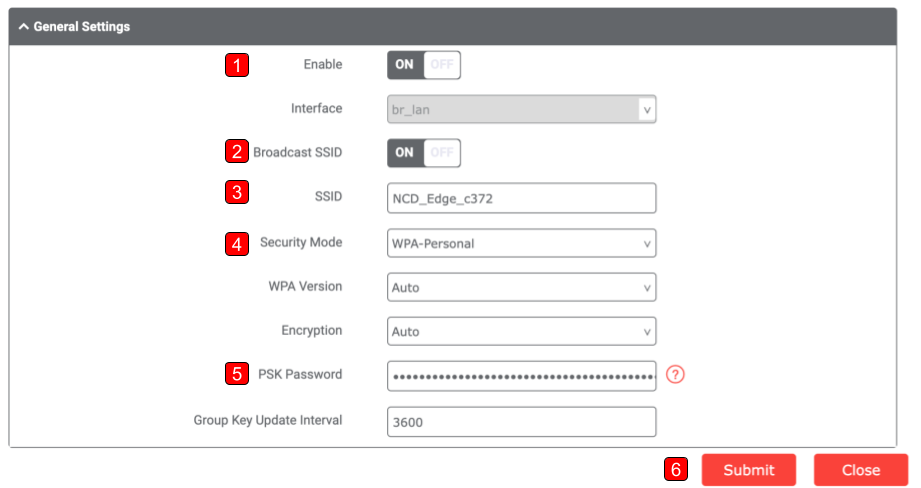Collapse the General Settings section chevron
Image resolution: width=921 pixels, height=488 pixels.
pyautogui.click(x=23, y=26)
